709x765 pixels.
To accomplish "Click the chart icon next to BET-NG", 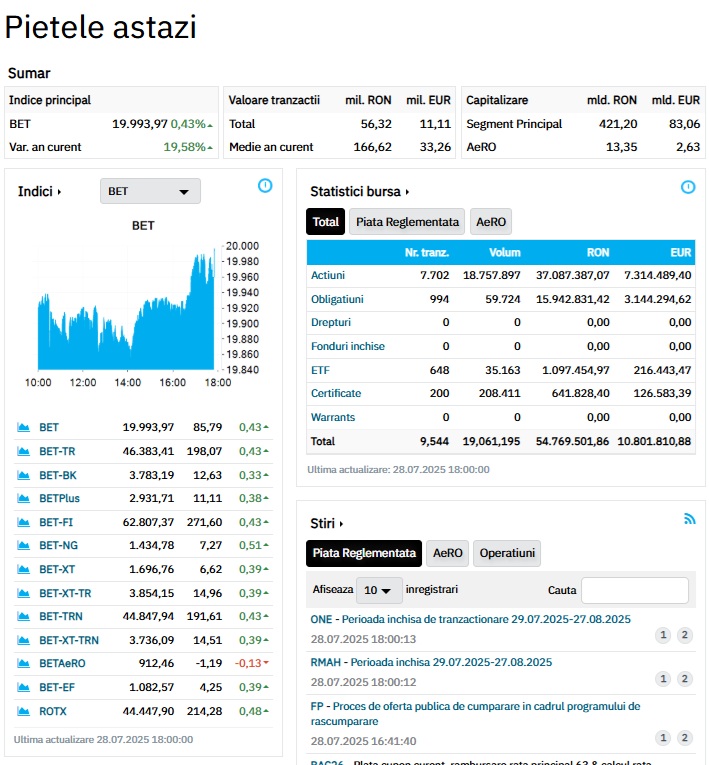I will (x=23, y=546).
